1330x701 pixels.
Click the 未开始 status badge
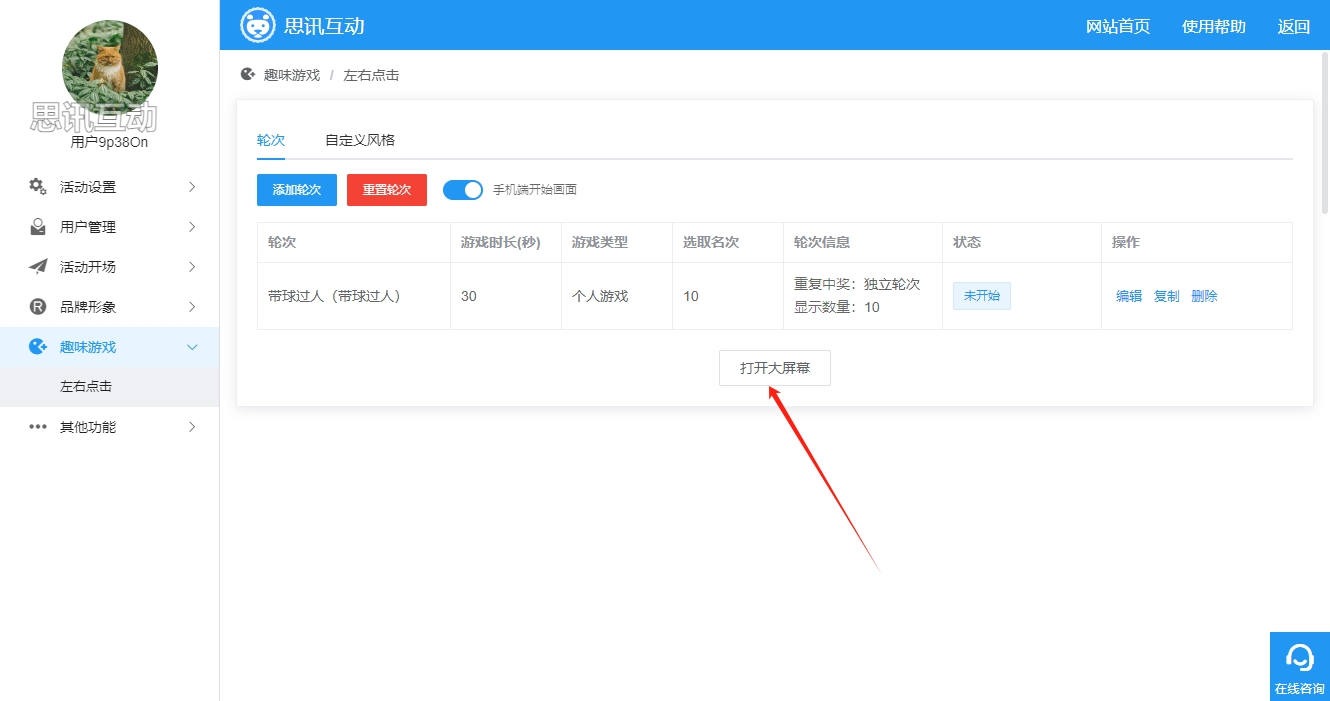pyautogui.click(x=982, y=296)
